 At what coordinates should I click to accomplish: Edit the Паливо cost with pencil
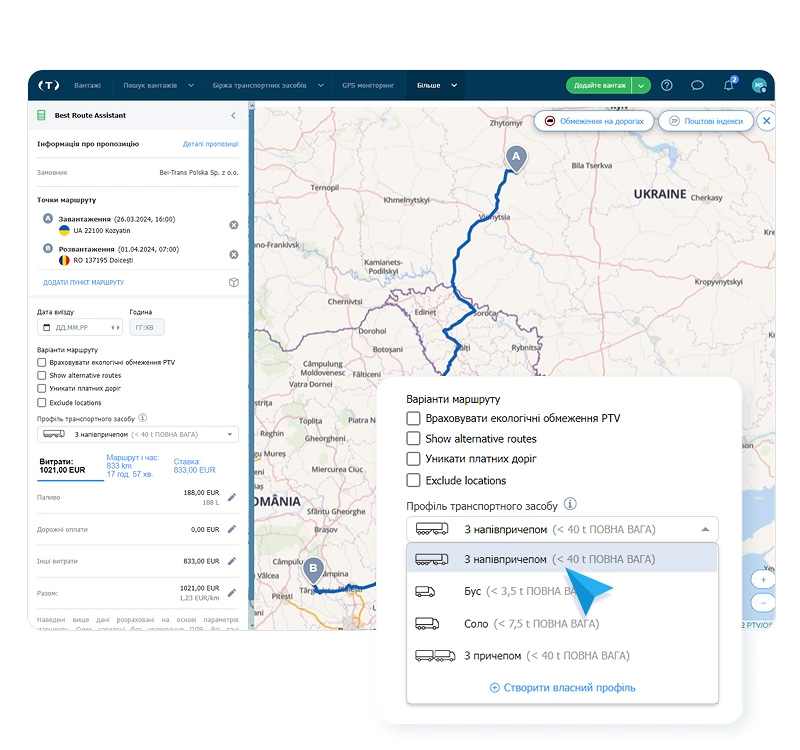tap(232, 497)
